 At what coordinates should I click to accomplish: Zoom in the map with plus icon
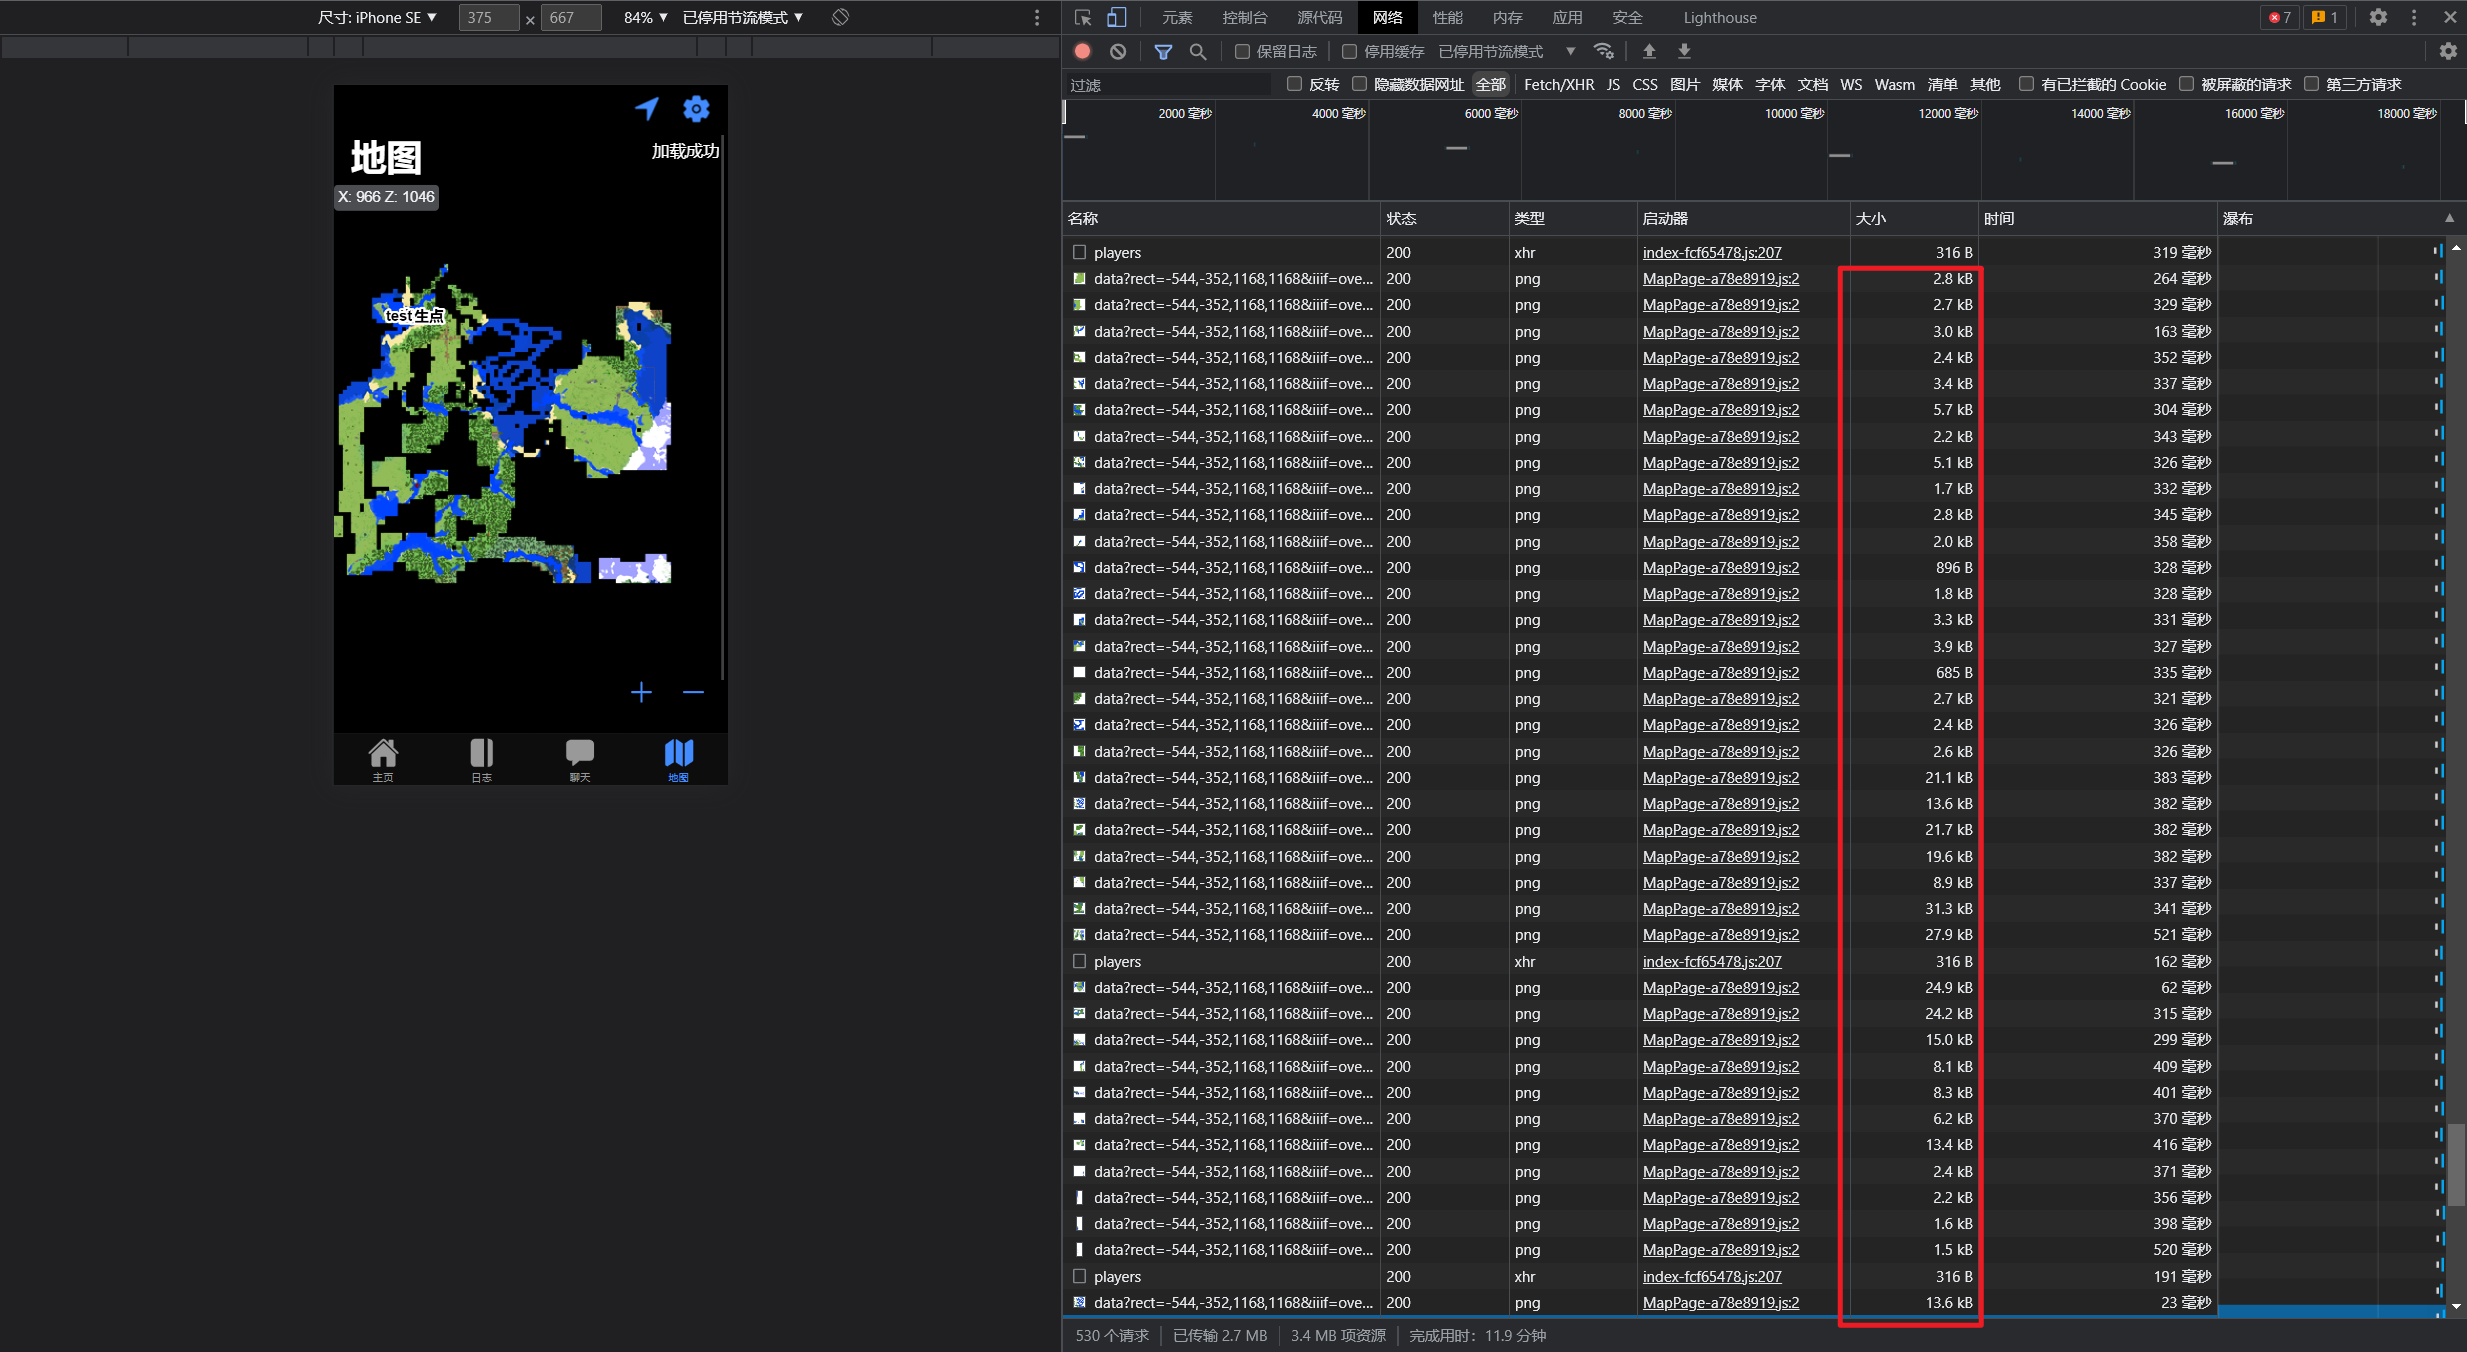[641, 692]
